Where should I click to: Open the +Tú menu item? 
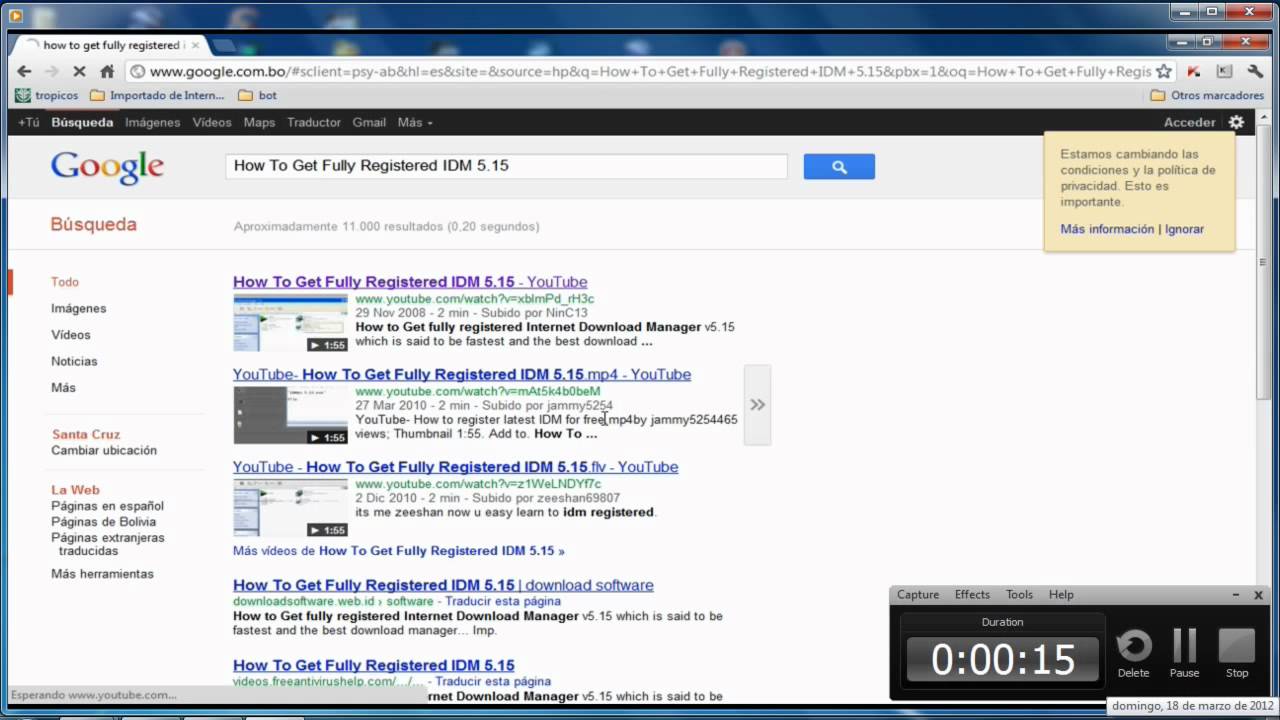click(28, 122)
